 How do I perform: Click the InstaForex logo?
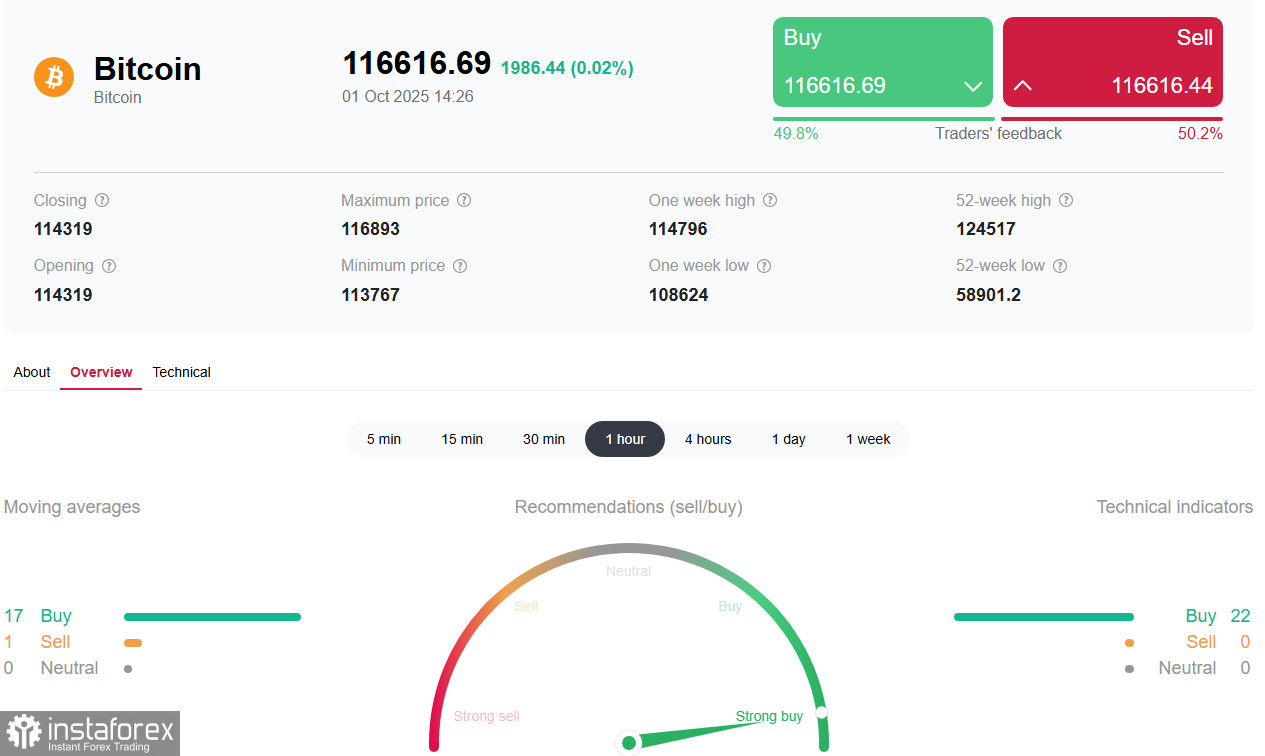pyautogui.click(x=90, y=733)
